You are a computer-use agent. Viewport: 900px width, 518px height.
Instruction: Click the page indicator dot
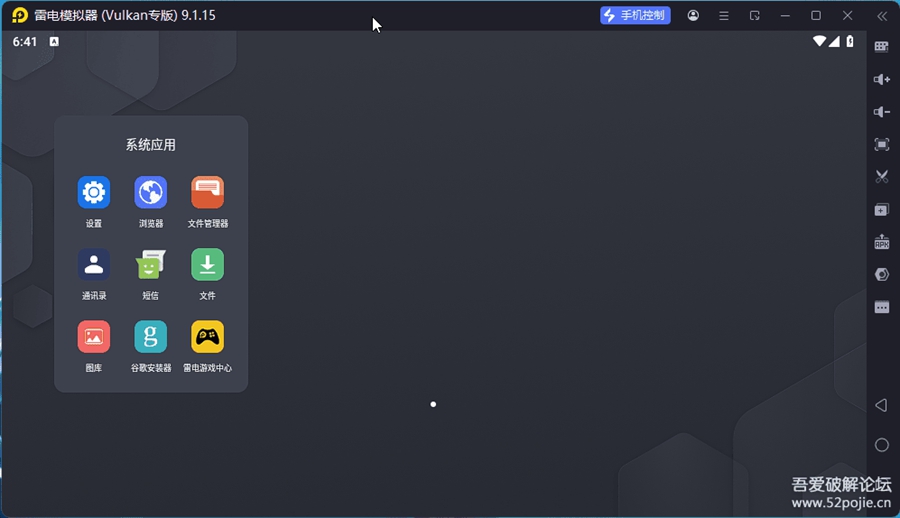click(x=433, y=404)
